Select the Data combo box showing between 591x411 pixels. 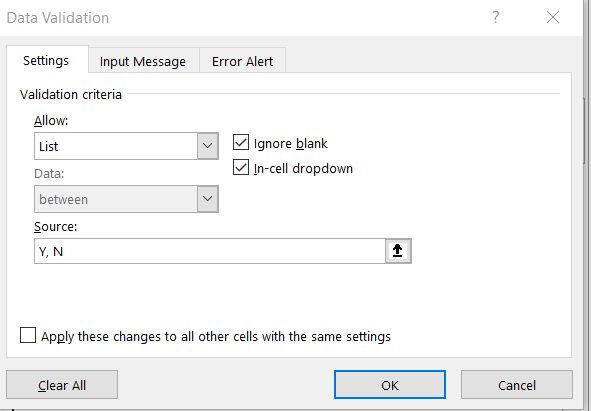[126, 199]
